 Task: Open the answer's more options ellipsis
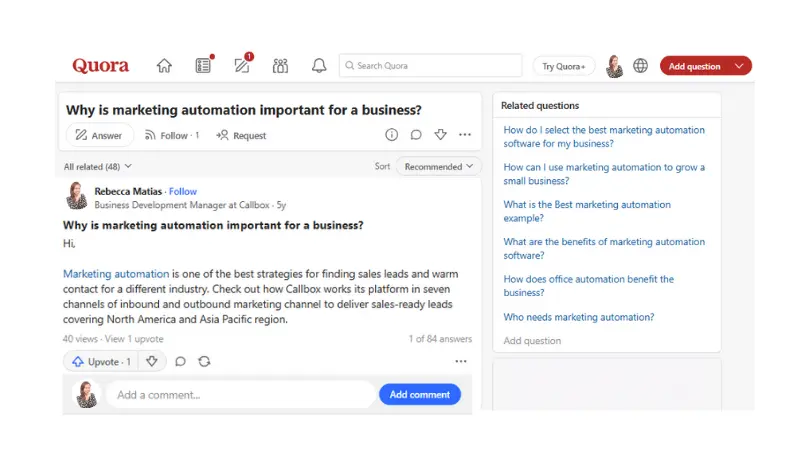click(x=461, y=361)
